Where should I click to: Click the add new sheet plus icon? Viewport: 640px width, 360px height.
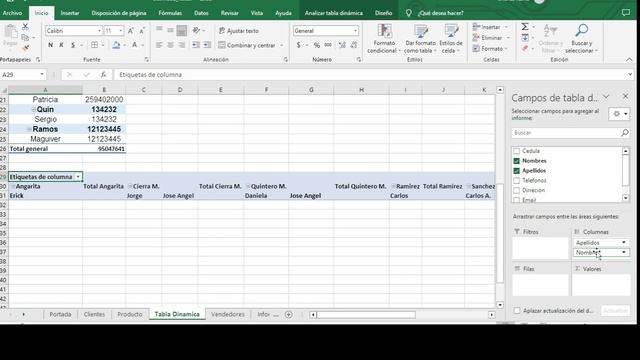(289, 314)
